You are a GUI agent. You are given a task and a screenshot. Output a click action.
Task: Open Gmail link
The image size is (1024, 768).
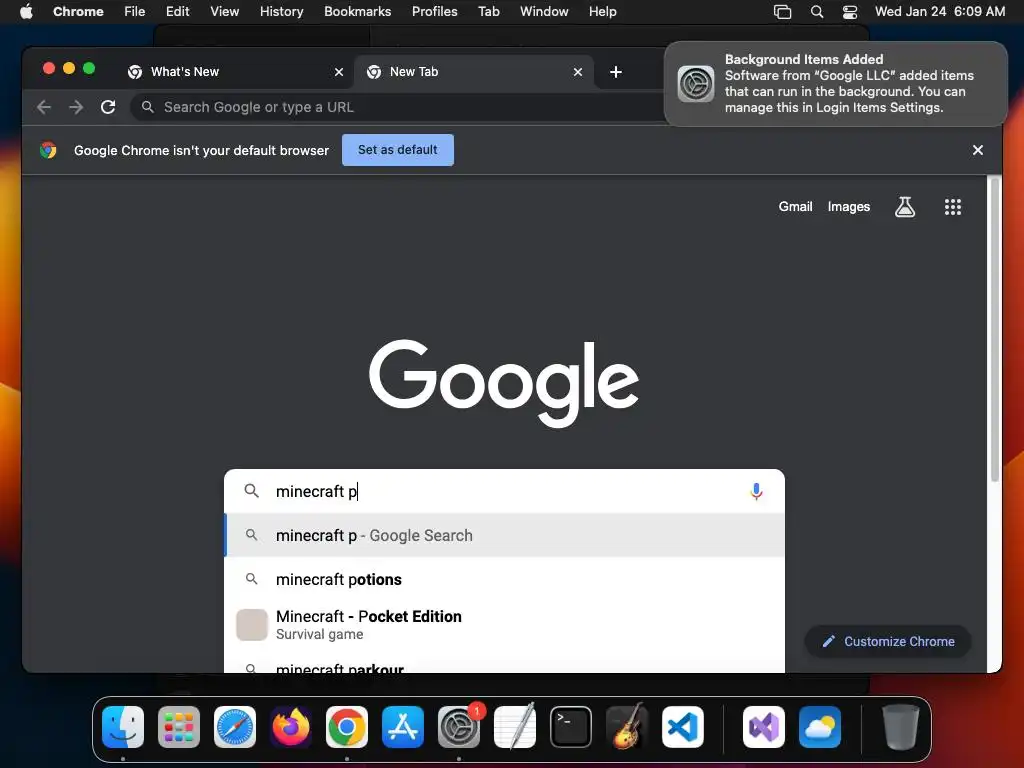[x=795, y=207]
